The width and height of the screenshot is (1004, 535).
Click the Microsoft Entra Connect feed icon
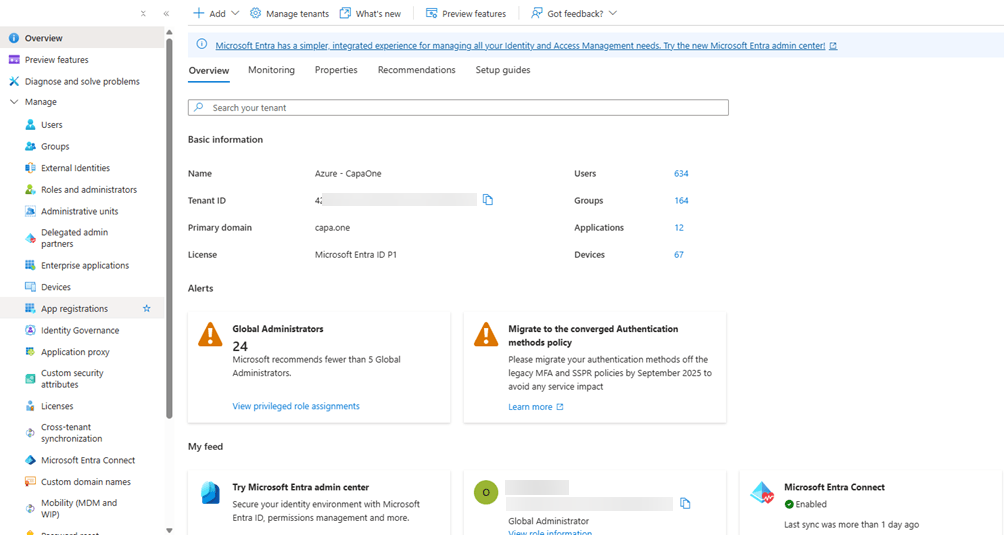(762, 493)
